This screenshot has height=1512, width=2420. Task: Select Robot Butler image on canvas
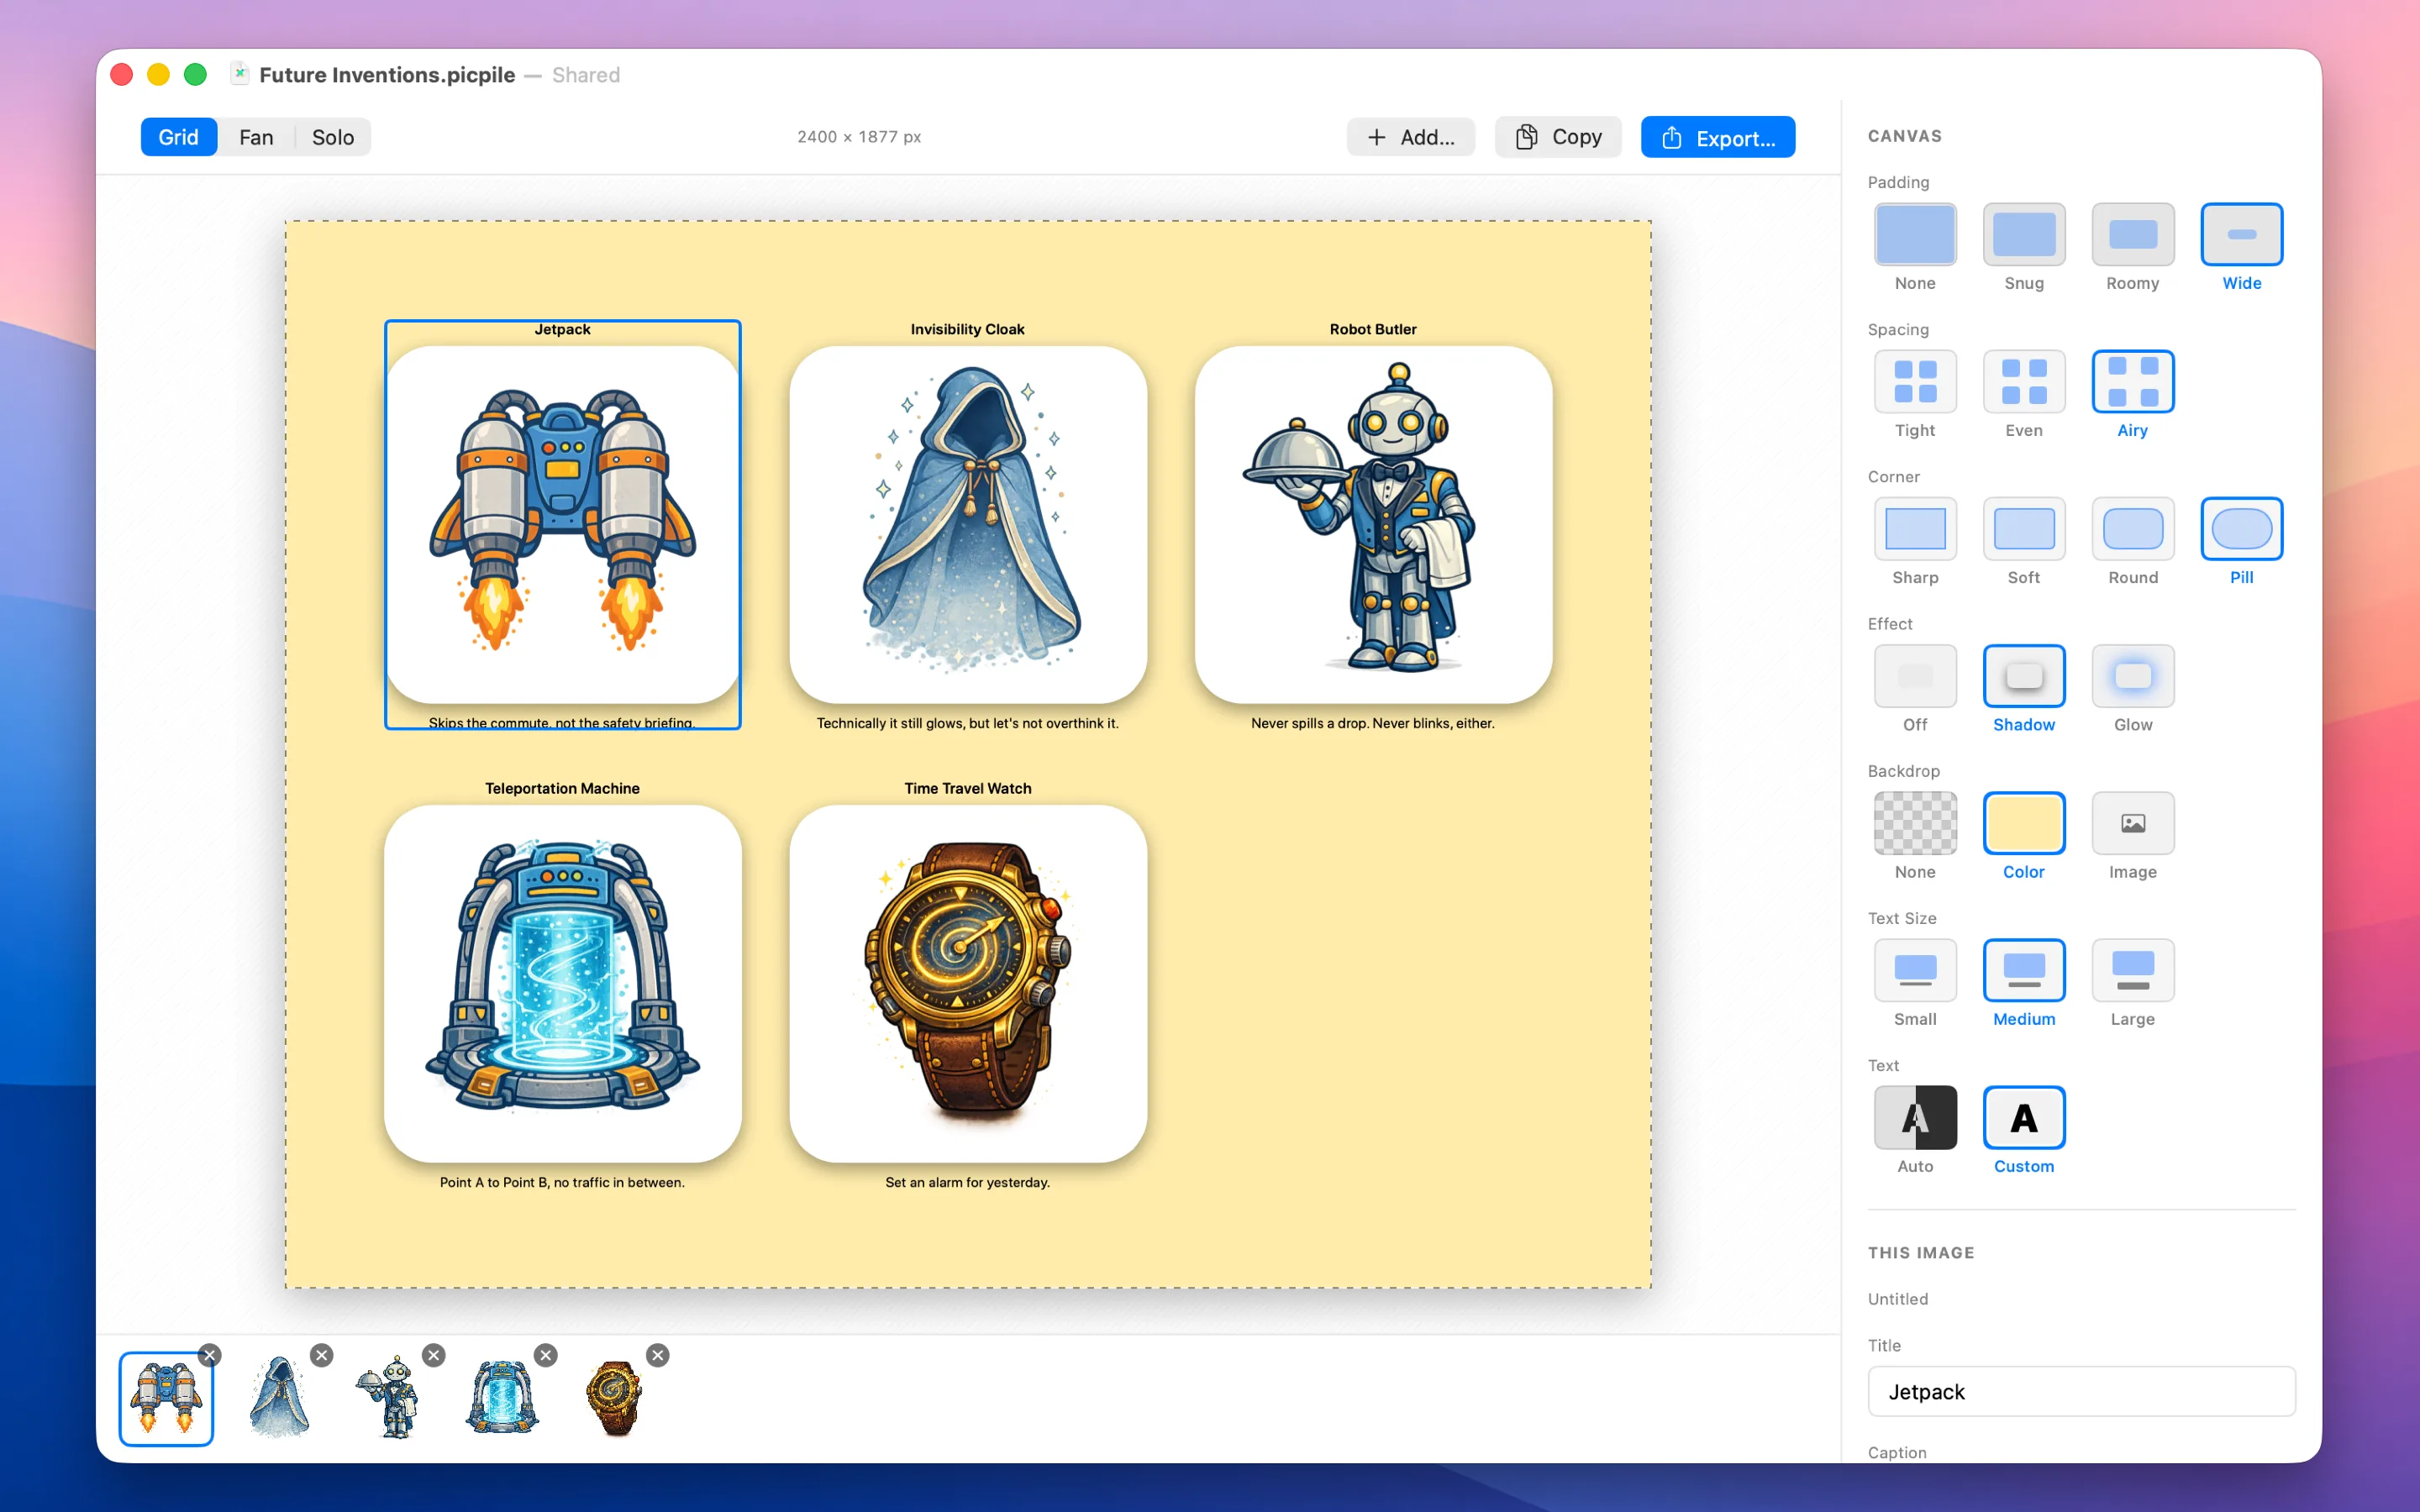(x=1373, y=524)
